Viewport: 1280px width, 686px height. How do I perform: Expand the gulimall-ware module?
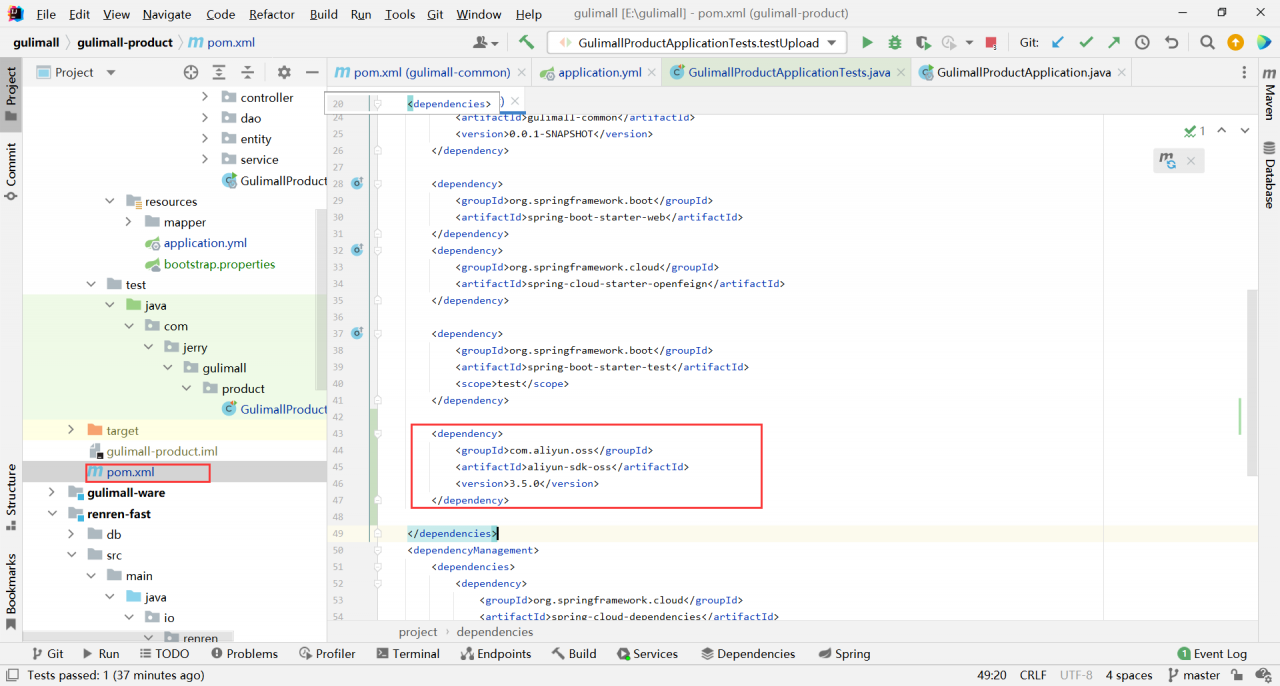click(51, 492)
